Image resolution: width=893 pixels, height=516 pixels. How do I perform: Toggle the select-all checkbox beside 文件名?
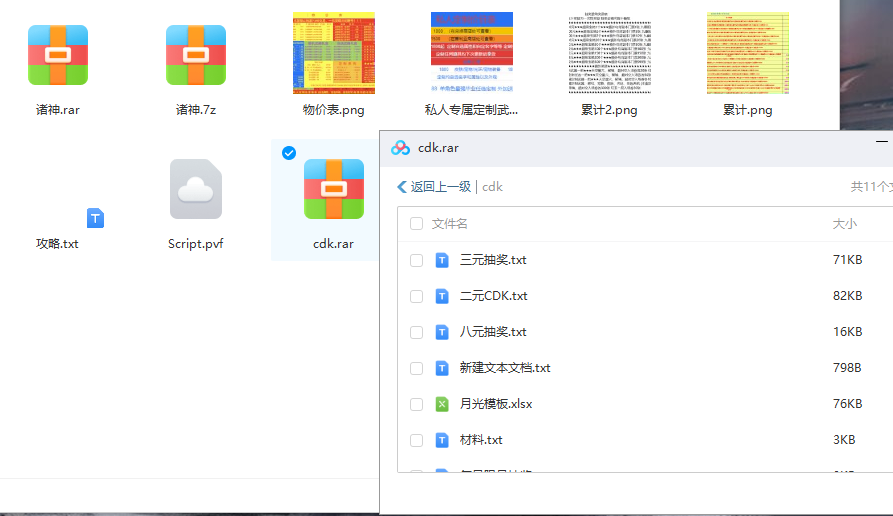click(416, 224)
